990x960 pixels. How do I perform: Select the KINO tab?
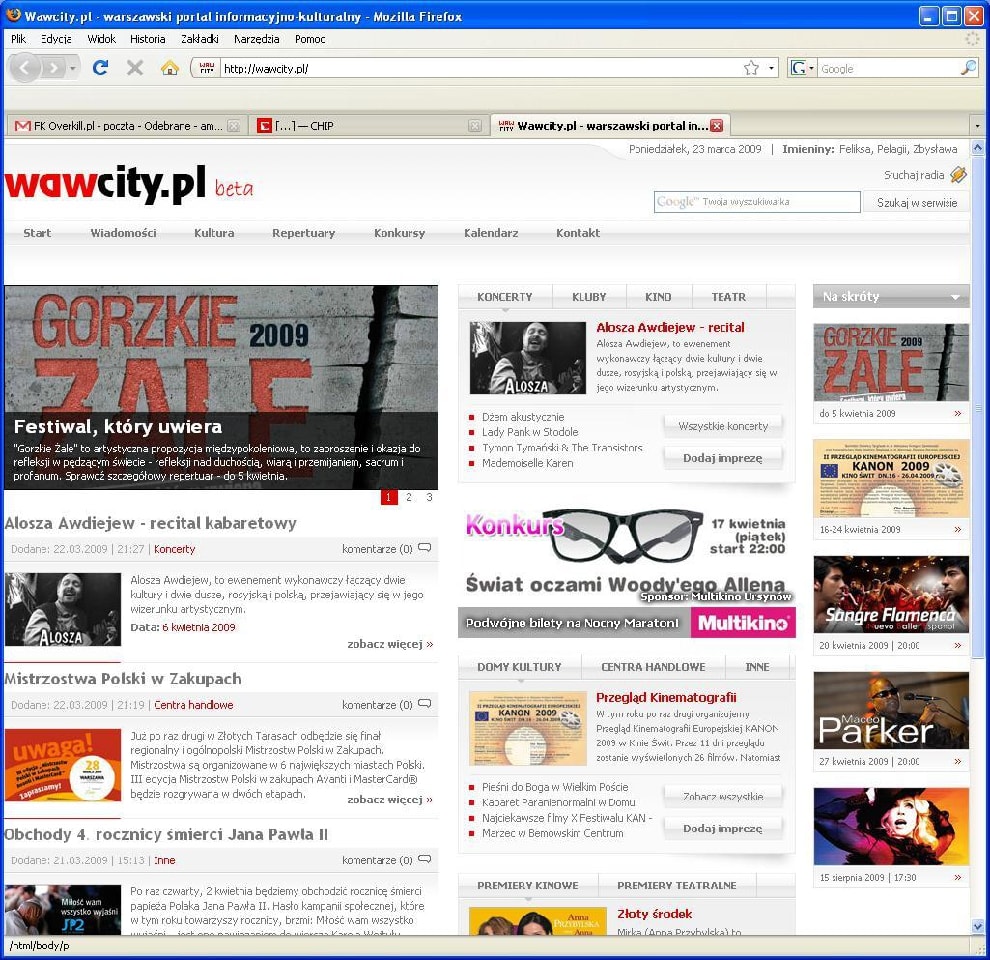tap(659, 297)
